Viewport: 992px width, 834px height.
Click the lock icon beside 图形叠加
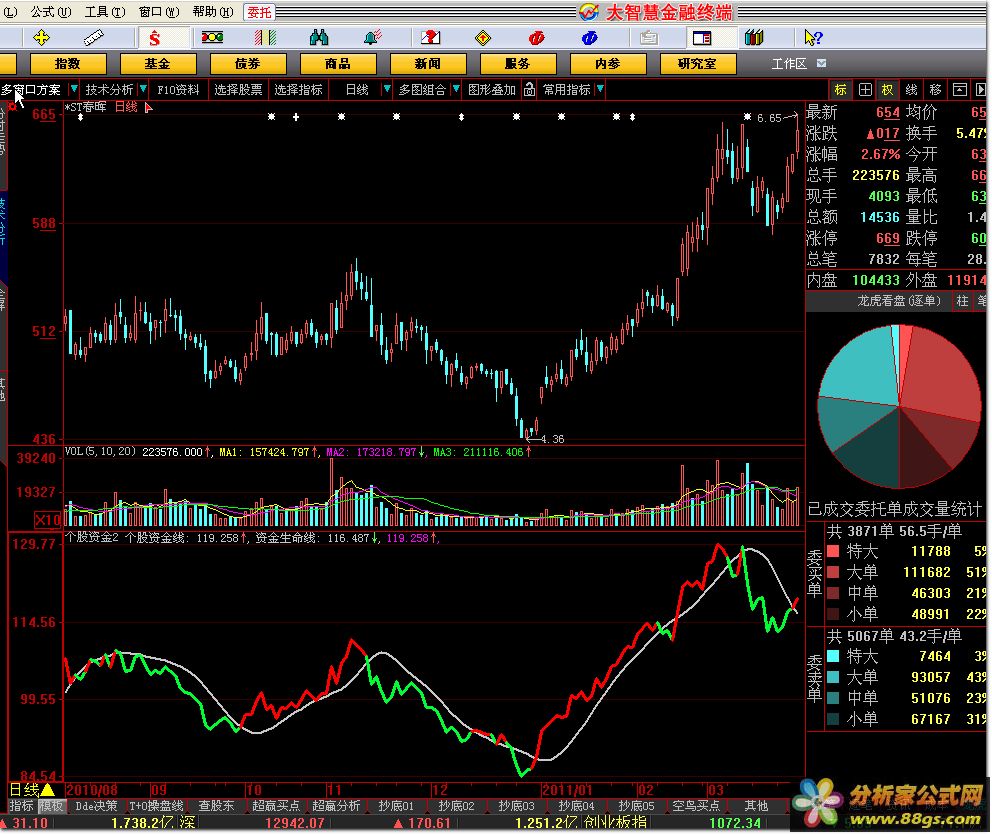click(530, 90)
